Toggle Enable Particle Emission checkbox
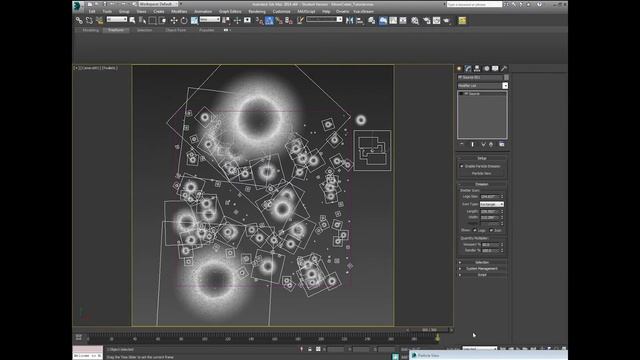 point(462,166)
